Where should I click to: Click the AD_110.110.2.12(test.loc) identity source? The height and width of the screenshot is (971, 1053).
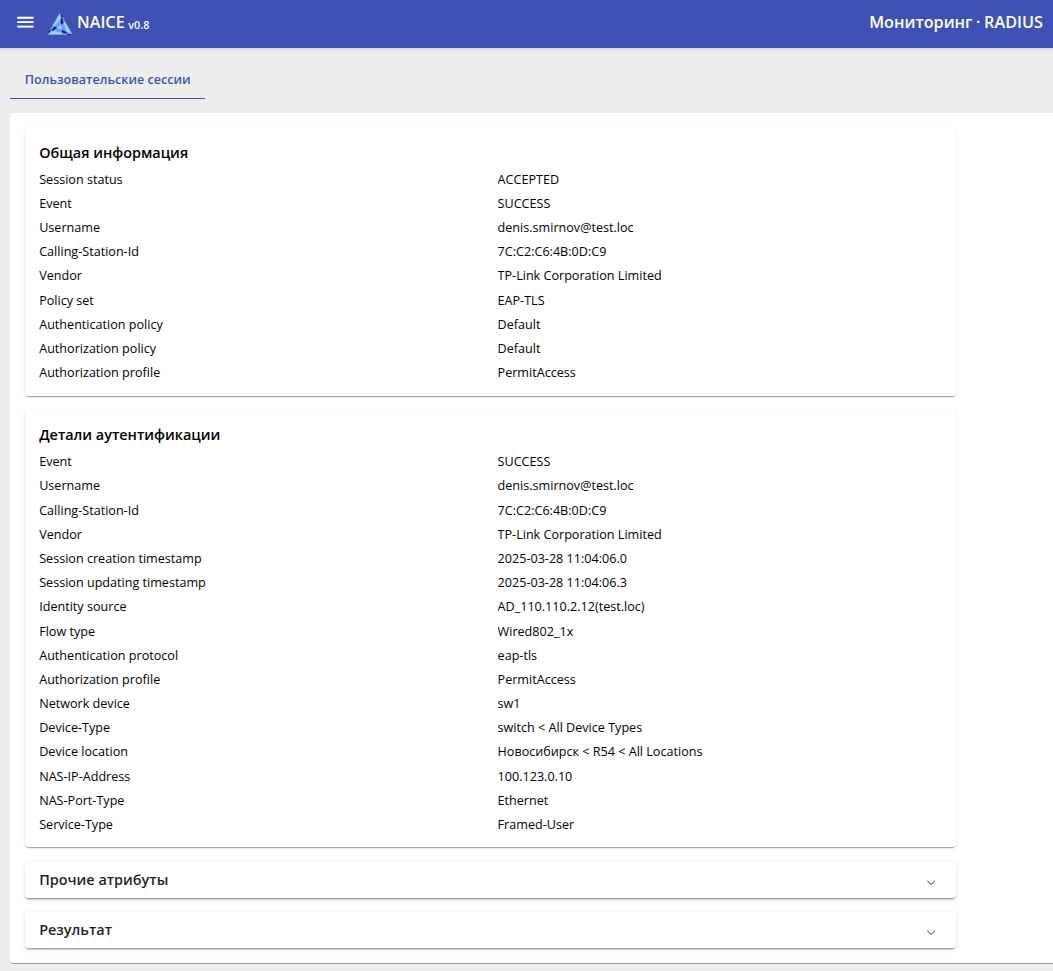coord(577,607)
